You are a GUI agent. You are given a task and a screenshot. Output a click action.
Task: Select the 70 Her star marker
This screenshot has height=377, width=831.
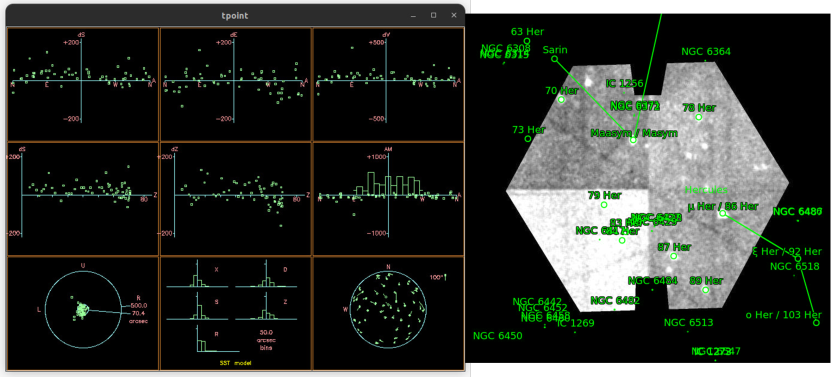[562, 100]
